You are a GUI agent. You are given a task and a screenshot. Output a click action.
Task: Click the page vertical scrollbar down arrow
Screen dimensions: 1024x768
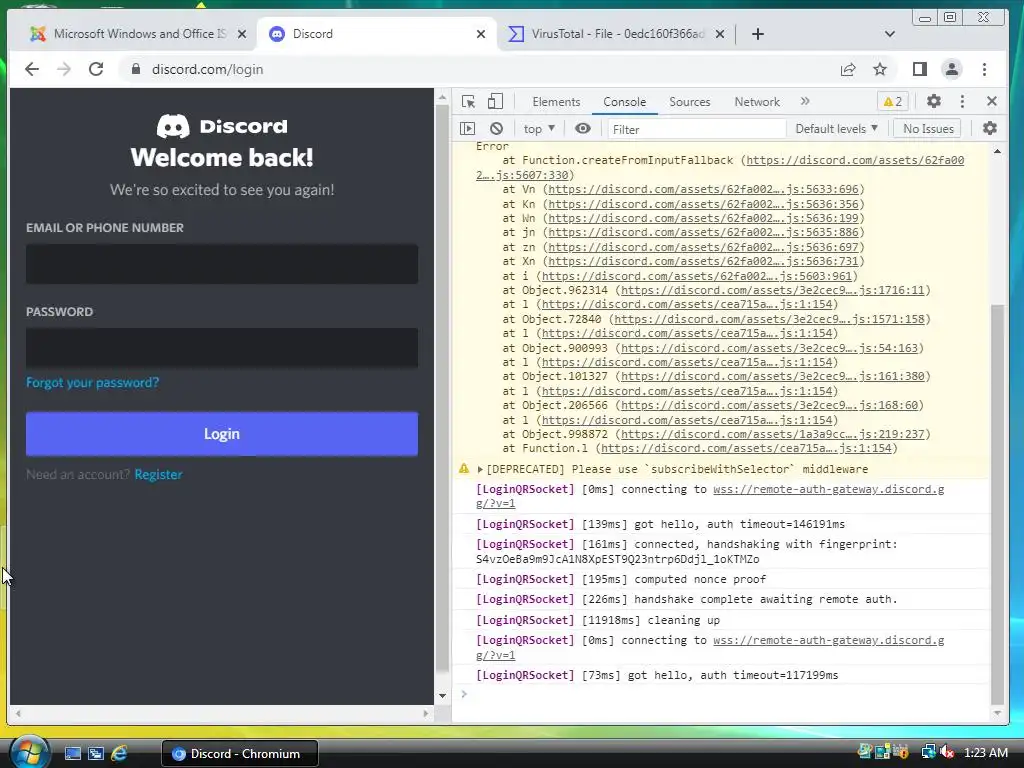442,696
